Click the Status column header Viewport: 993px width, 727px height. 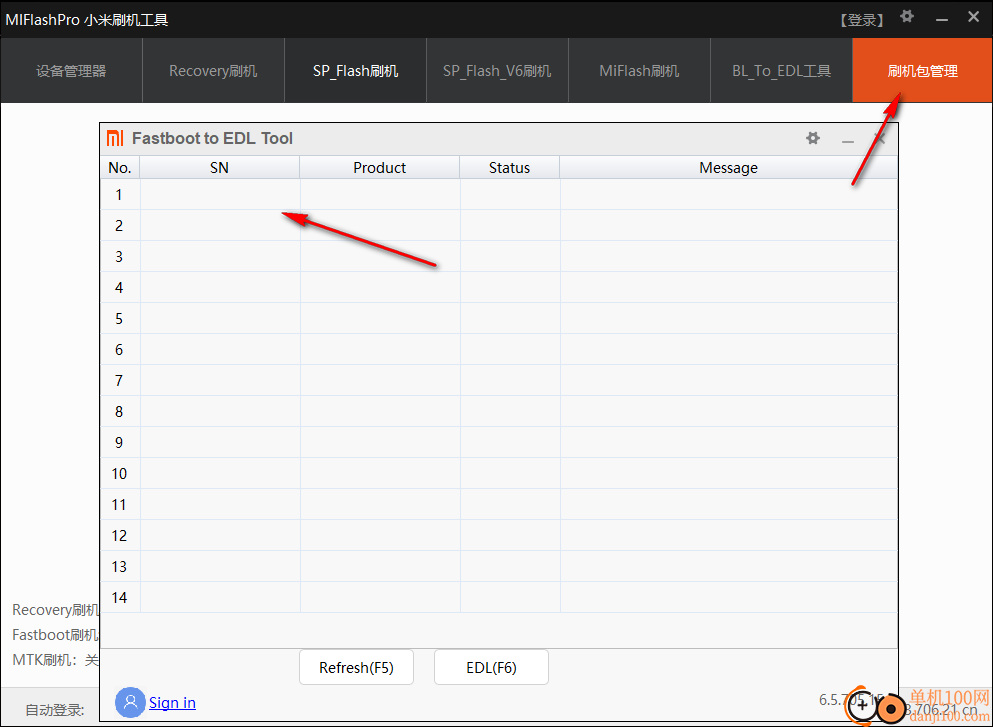click(x=509, y=167)
